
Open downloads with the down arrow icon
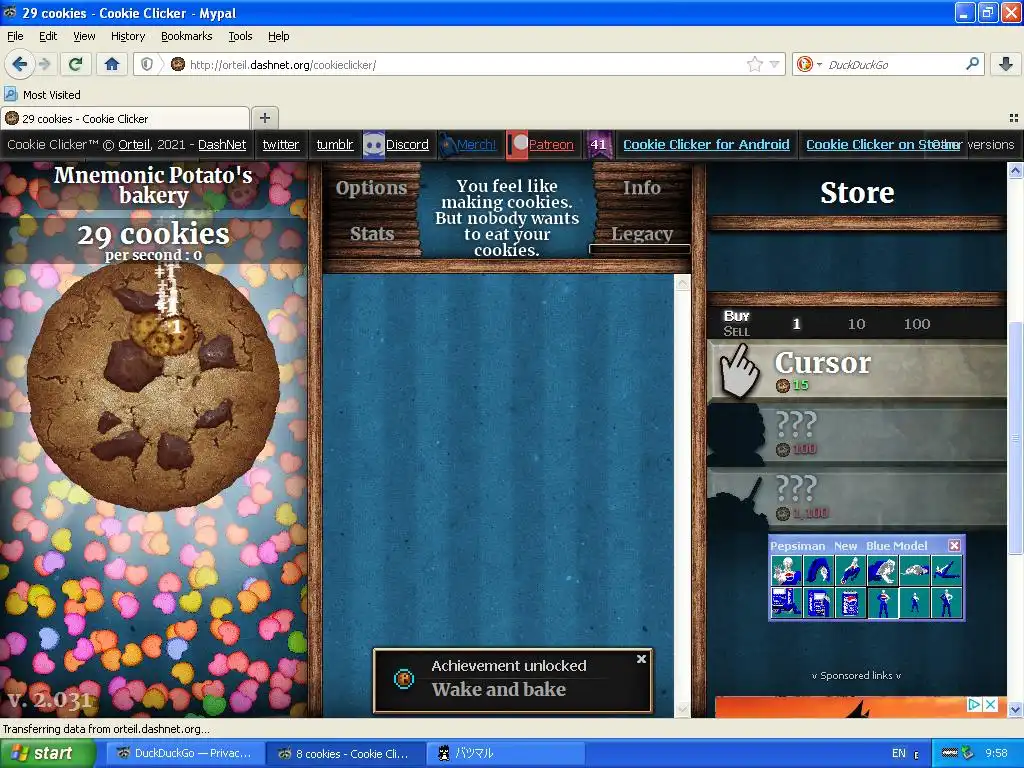(x=1006, y=64)
